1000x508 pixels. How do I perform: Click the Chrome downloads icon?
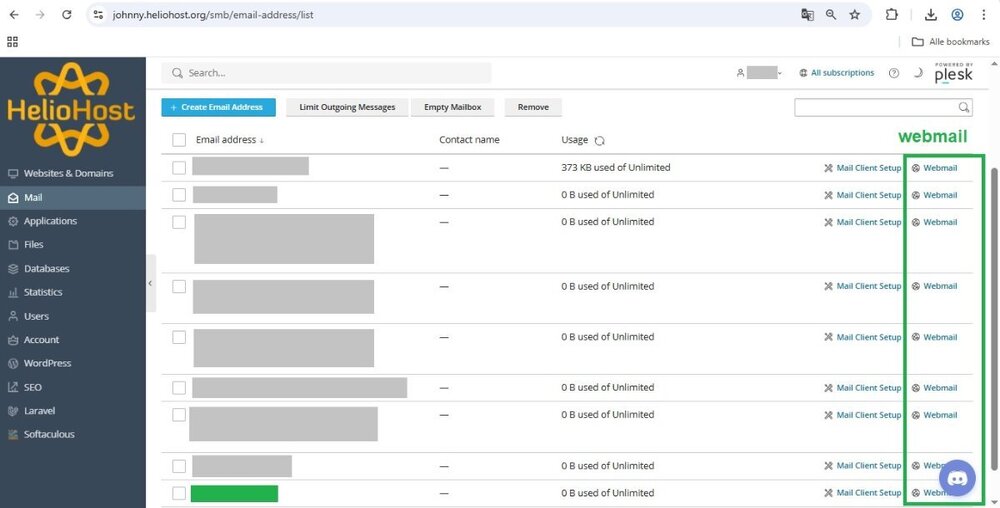[x=930, y=15]
